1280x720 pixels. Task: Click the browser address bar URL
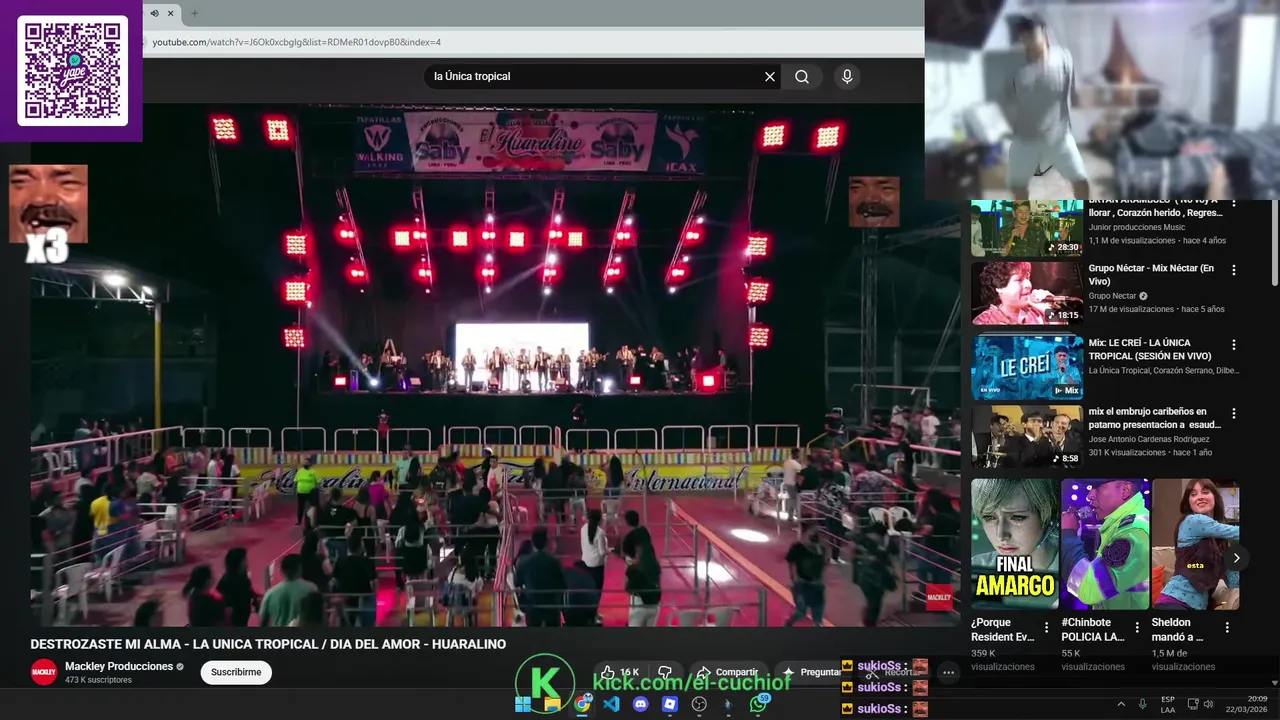[x=296, y=42]
